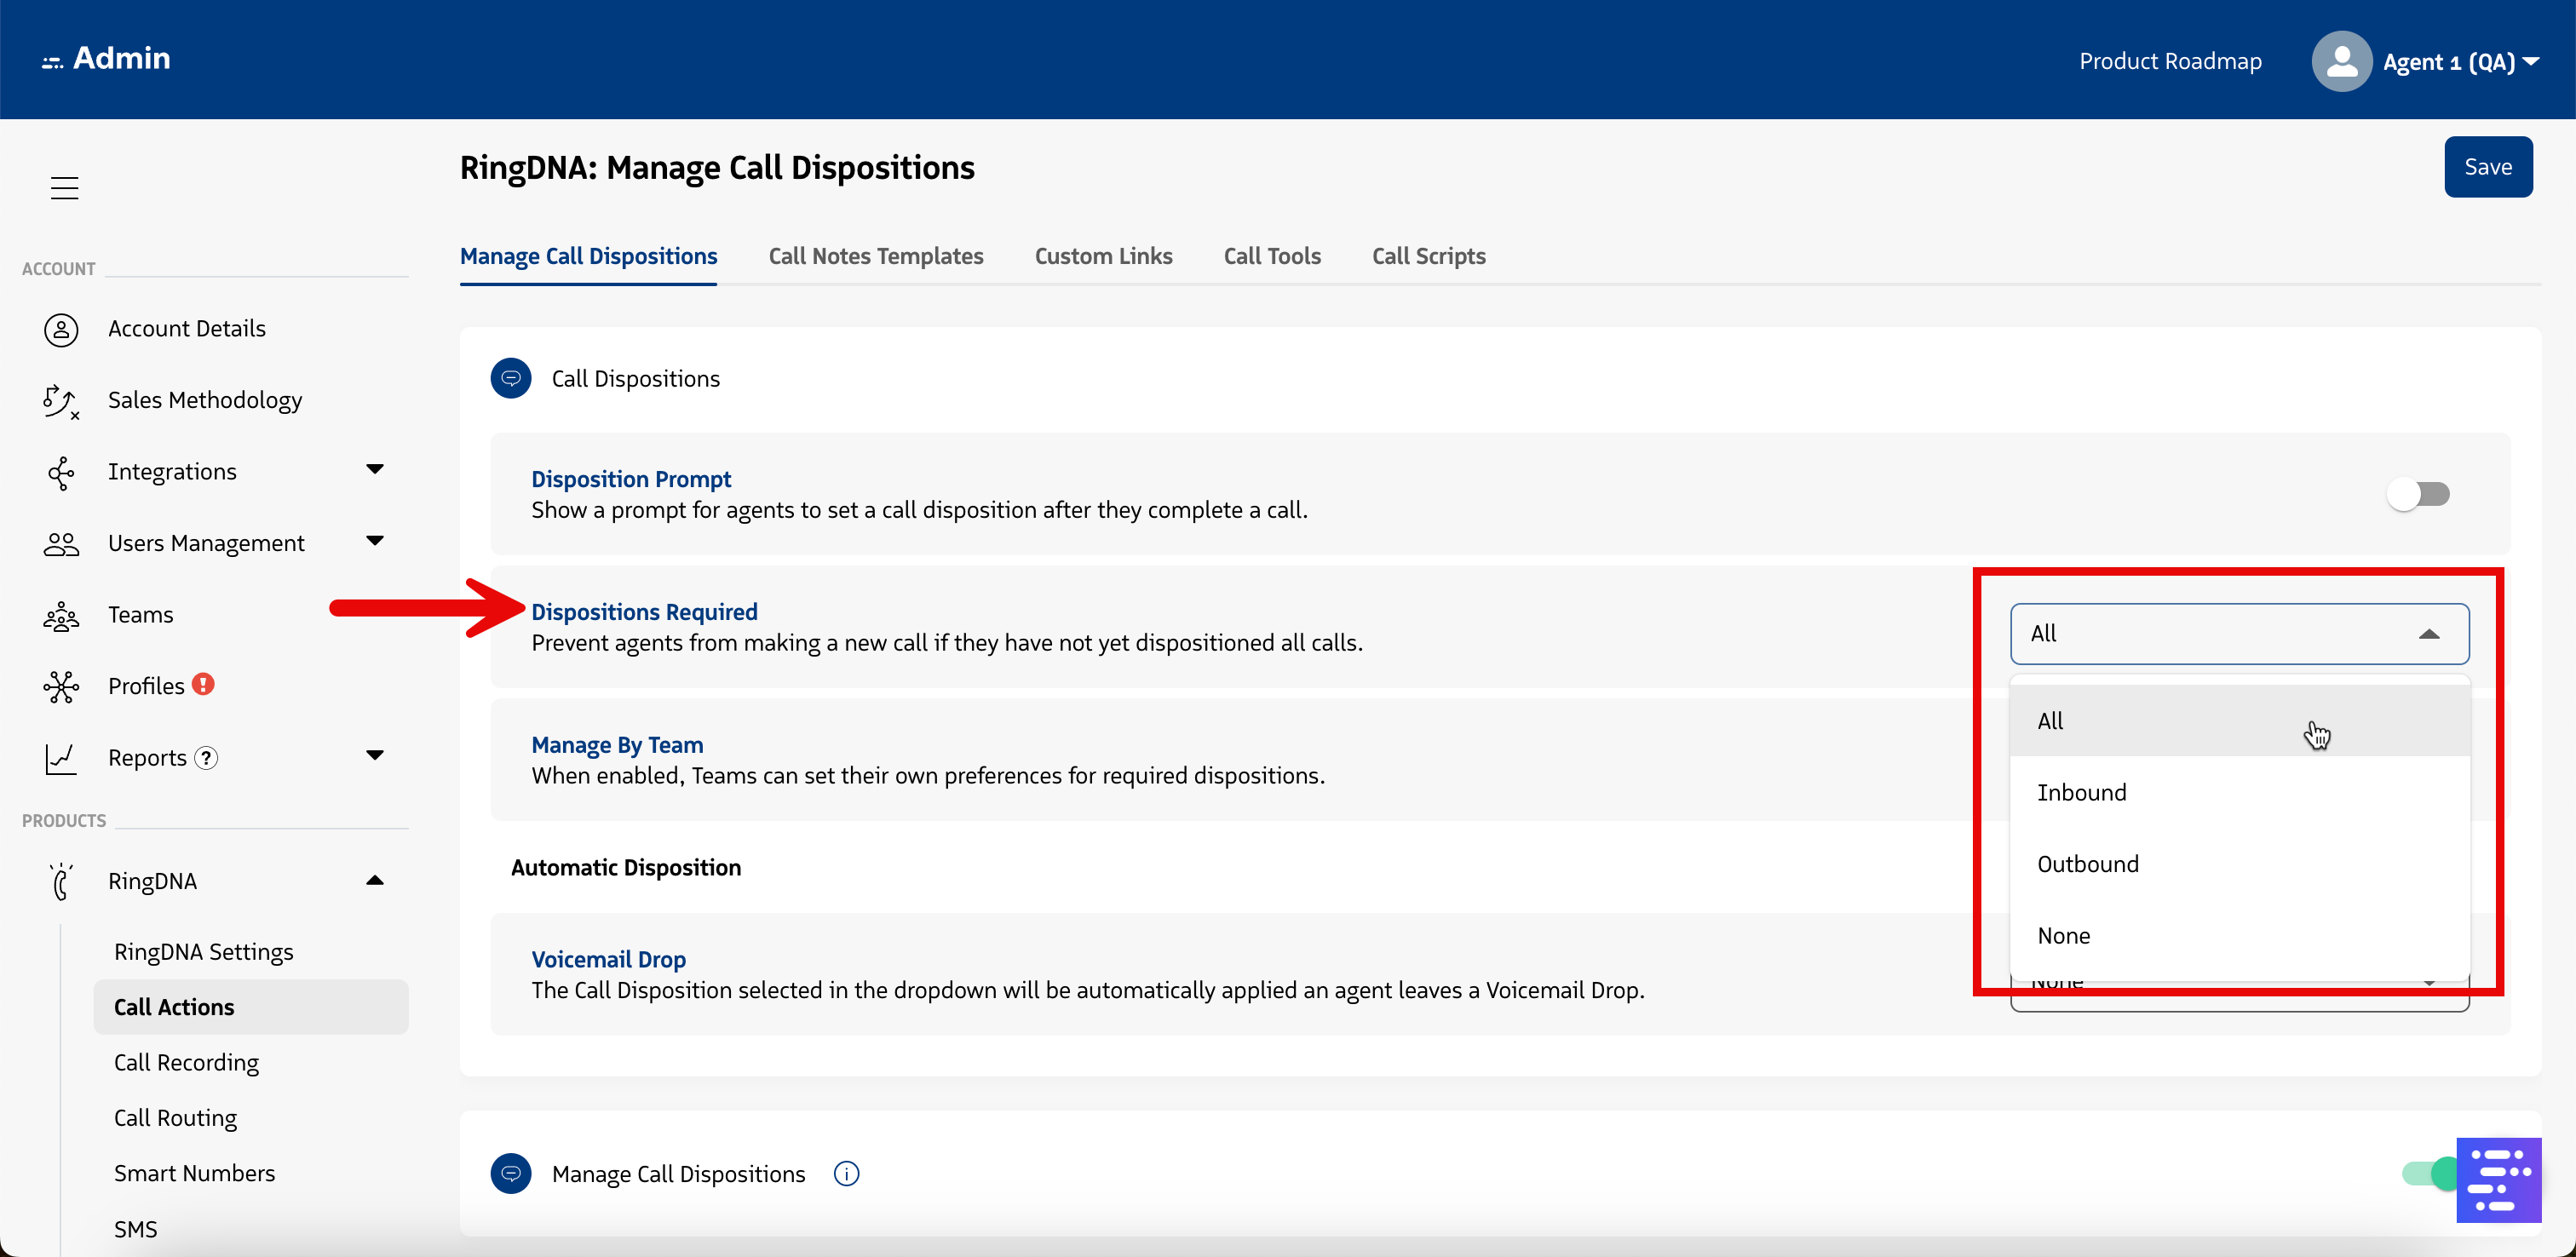Switch to the Call Notes Templates tab

point(875,256)
